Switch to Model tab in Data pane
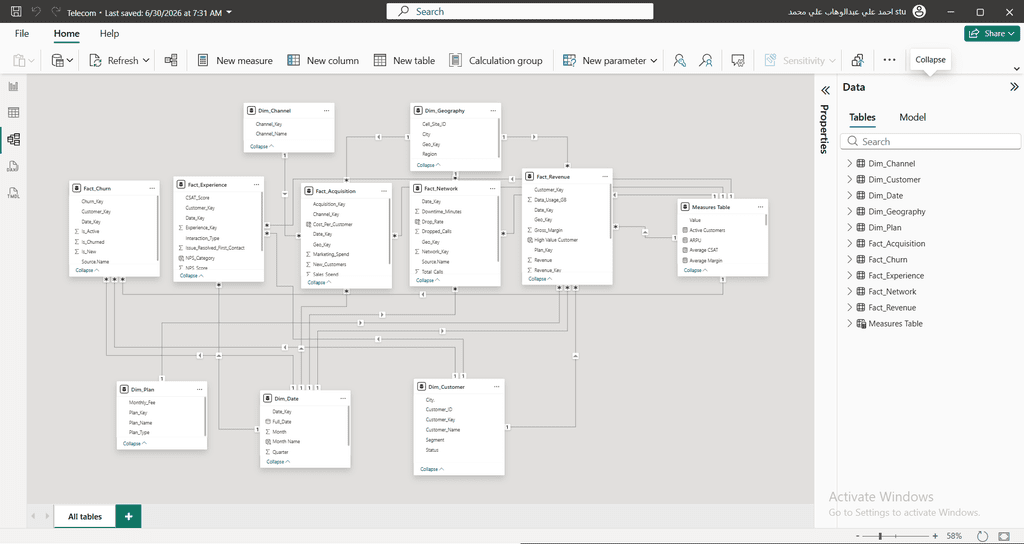Viewport: 1024px width, 544px height. (x=912, y=118)
